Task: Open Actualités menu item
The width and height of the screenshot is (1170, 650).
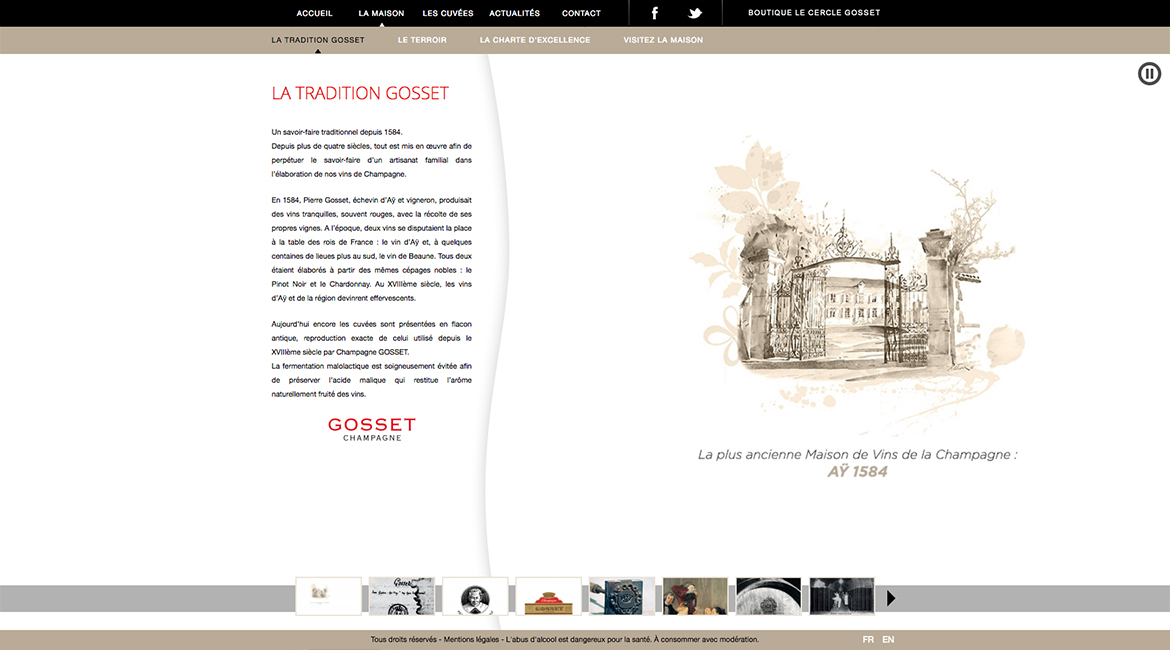Action: [x=514, y=13]
